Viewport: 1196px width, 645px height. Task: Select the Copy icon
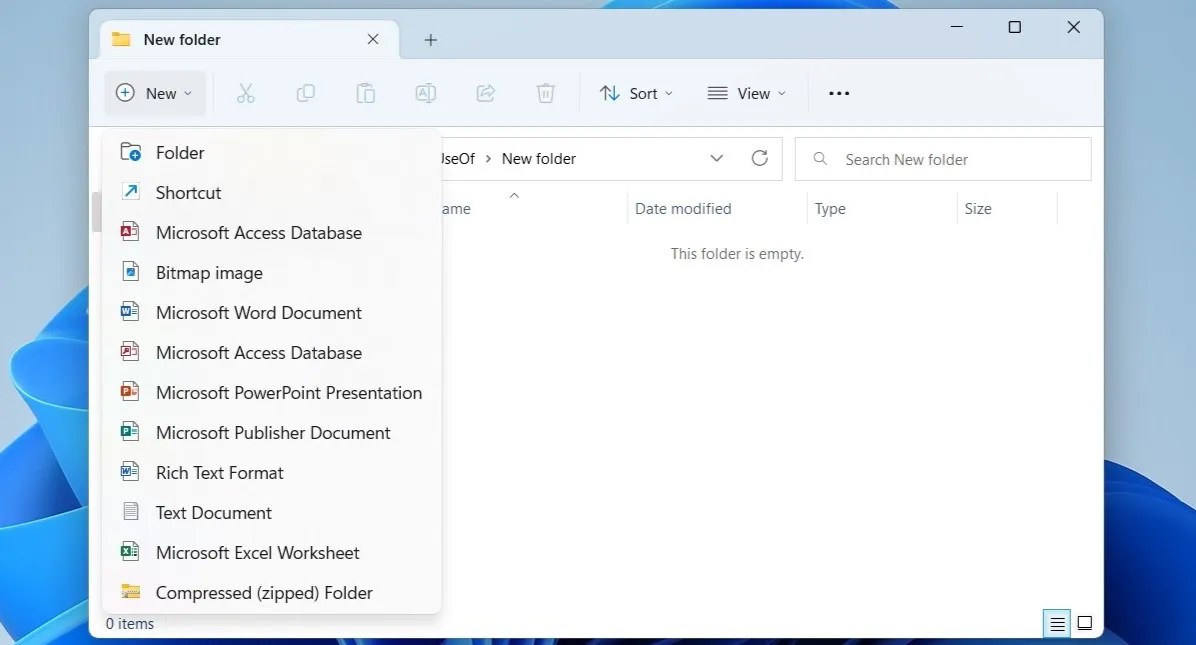306,93
